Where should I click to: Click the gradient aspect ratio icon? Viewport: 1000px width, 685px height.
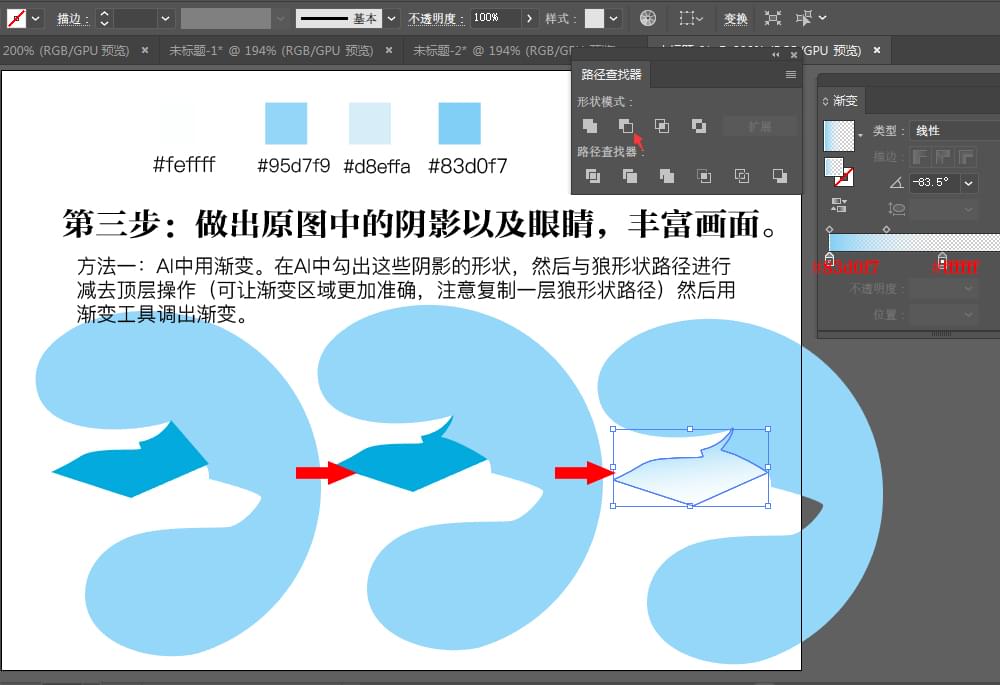click(896, 209)
